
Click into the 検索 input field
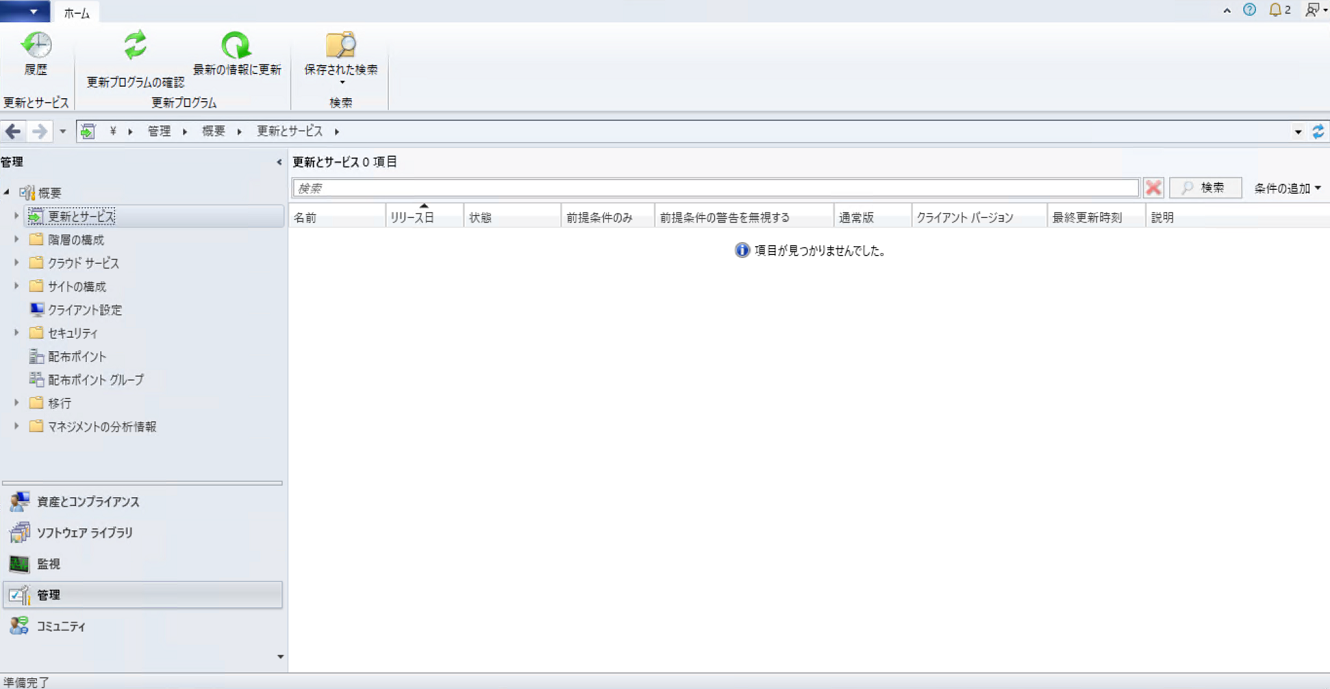point(715,188)
